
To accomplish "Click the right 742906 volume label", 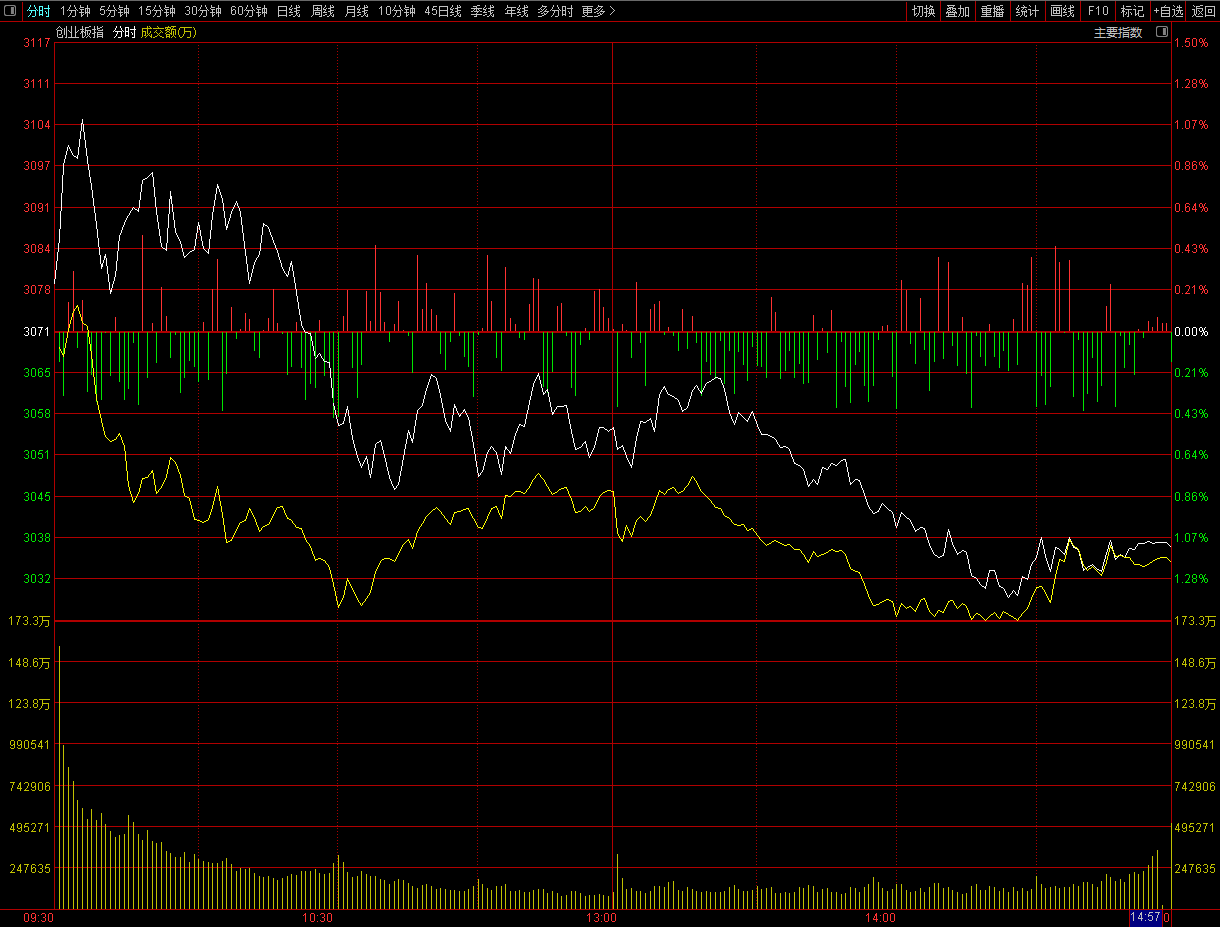I will 1195,787.
